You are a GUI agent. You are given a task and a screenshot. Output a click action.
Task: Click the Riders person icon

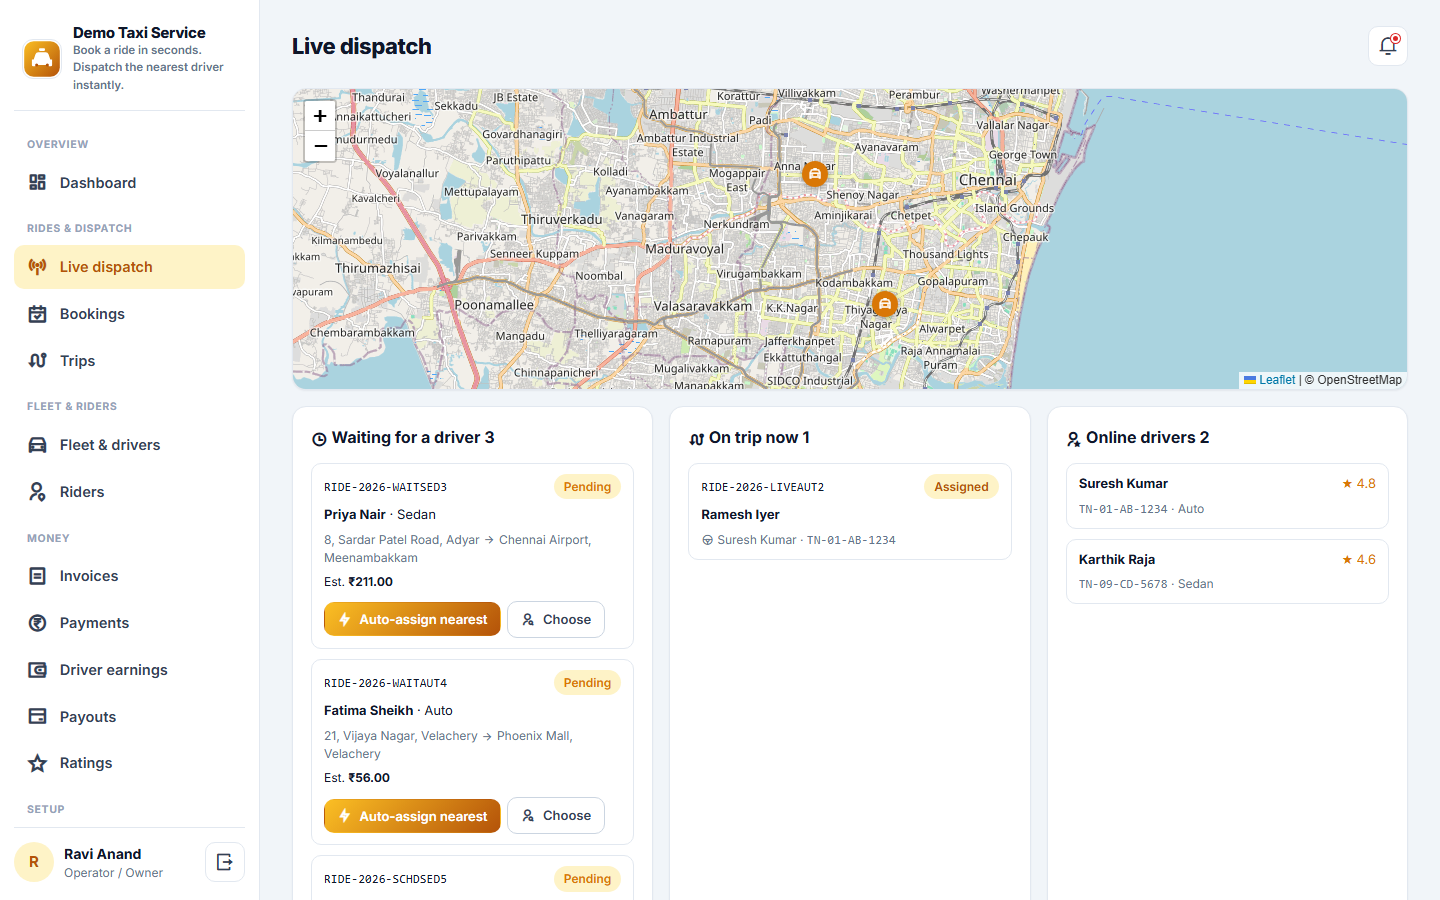[x=38, y=492]
